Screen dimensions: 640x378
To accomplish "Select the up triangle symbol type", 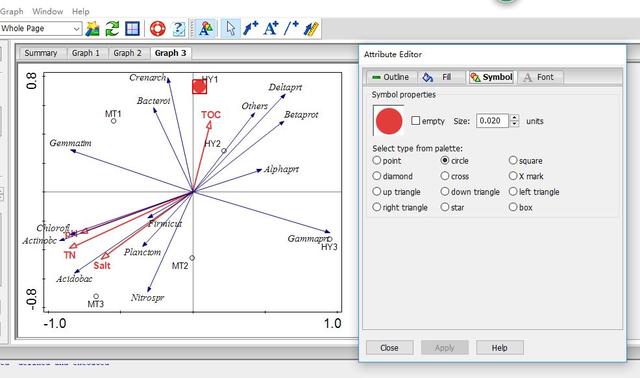I will (x=377, y=191).
